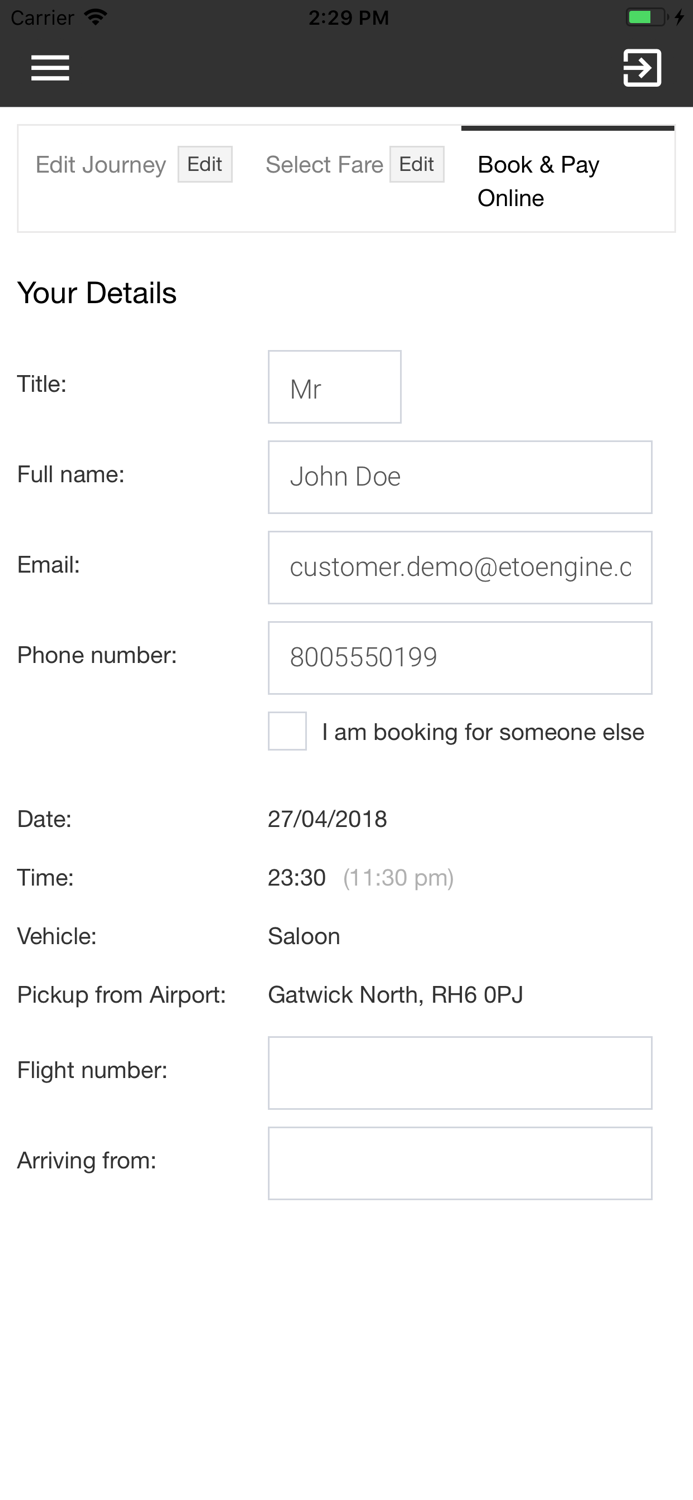This screenshot has width=693, height=1500.
Task: Click Edit next to Edit Journey
Action: point(205,164)
